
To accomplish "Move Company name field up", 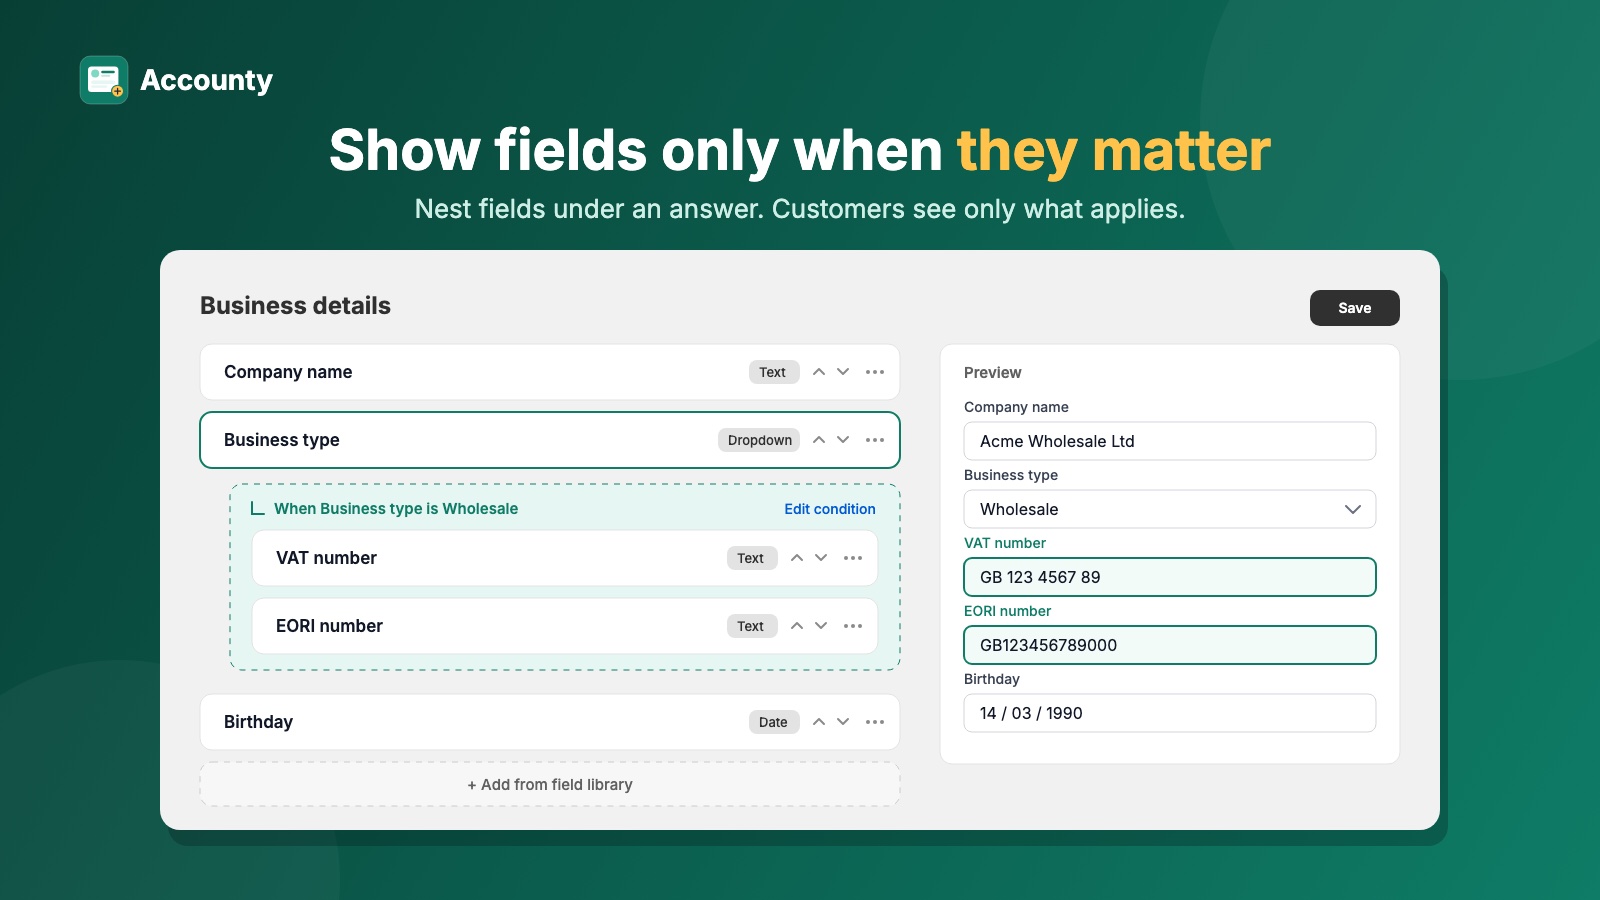I will point(819,372).
